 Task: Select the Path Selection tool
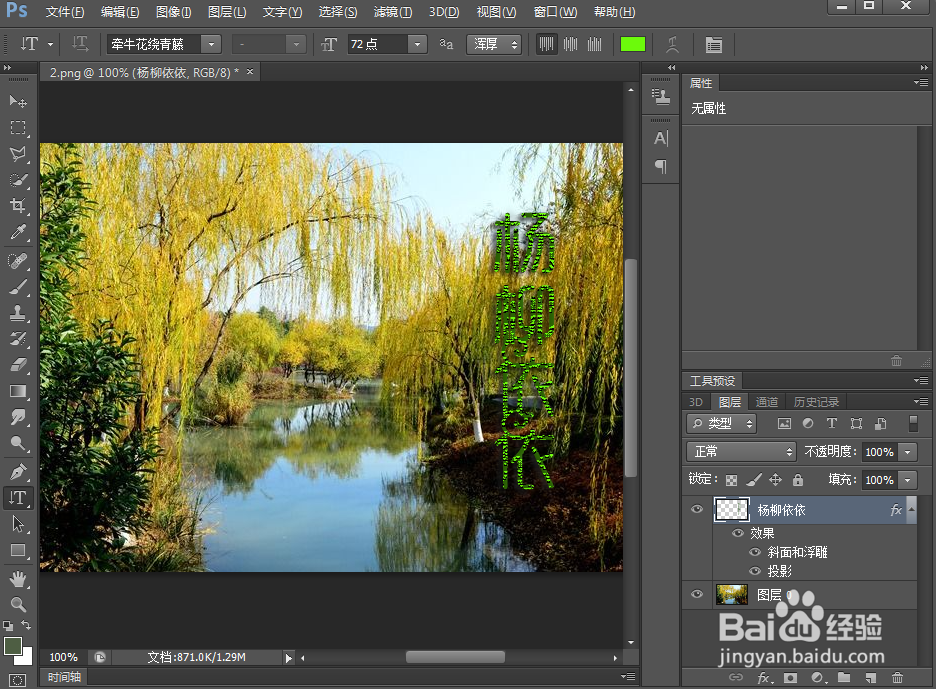tap(18, 524)
